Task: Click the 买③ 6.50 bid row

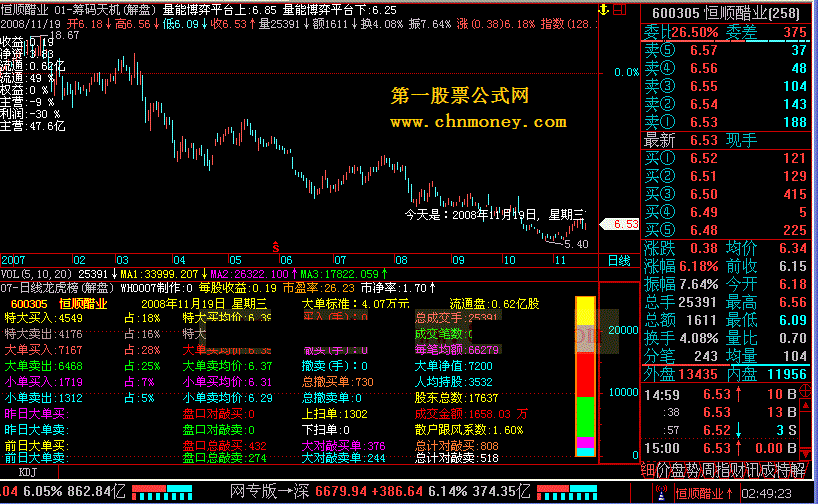Action: (726, 194)
